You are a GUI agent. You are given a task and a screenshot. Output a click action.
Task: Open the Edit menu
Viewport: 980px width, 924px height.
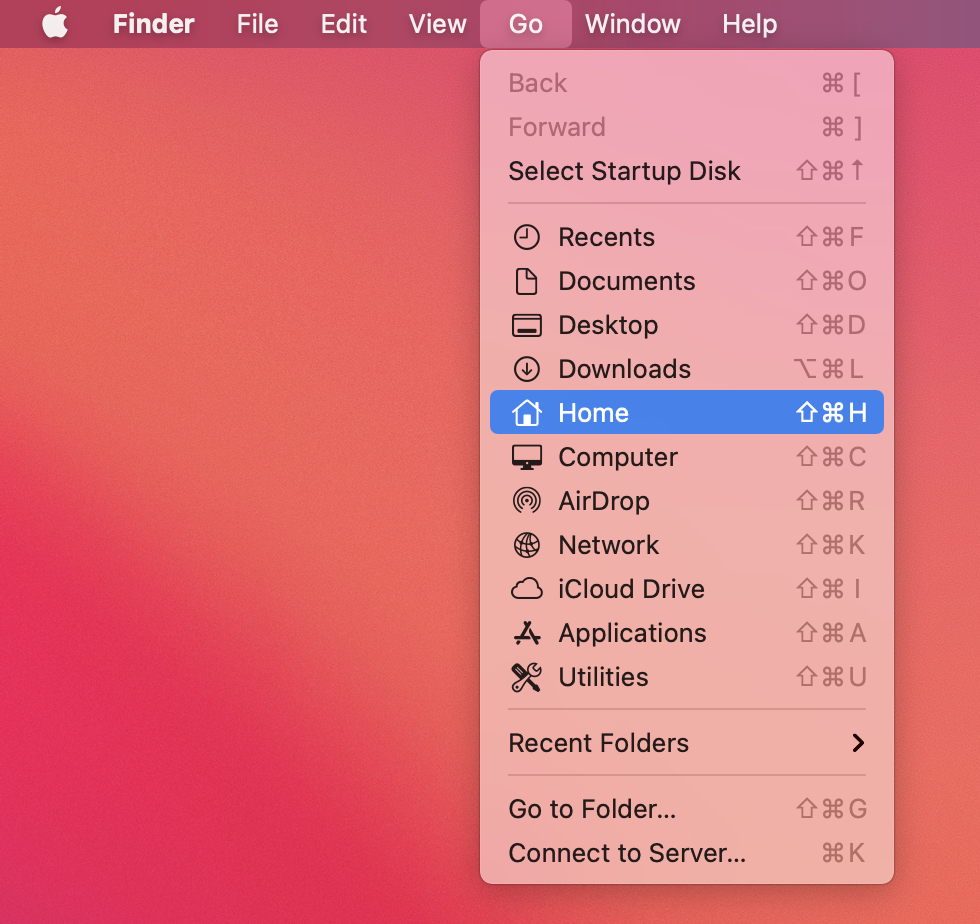click(343, 24)
